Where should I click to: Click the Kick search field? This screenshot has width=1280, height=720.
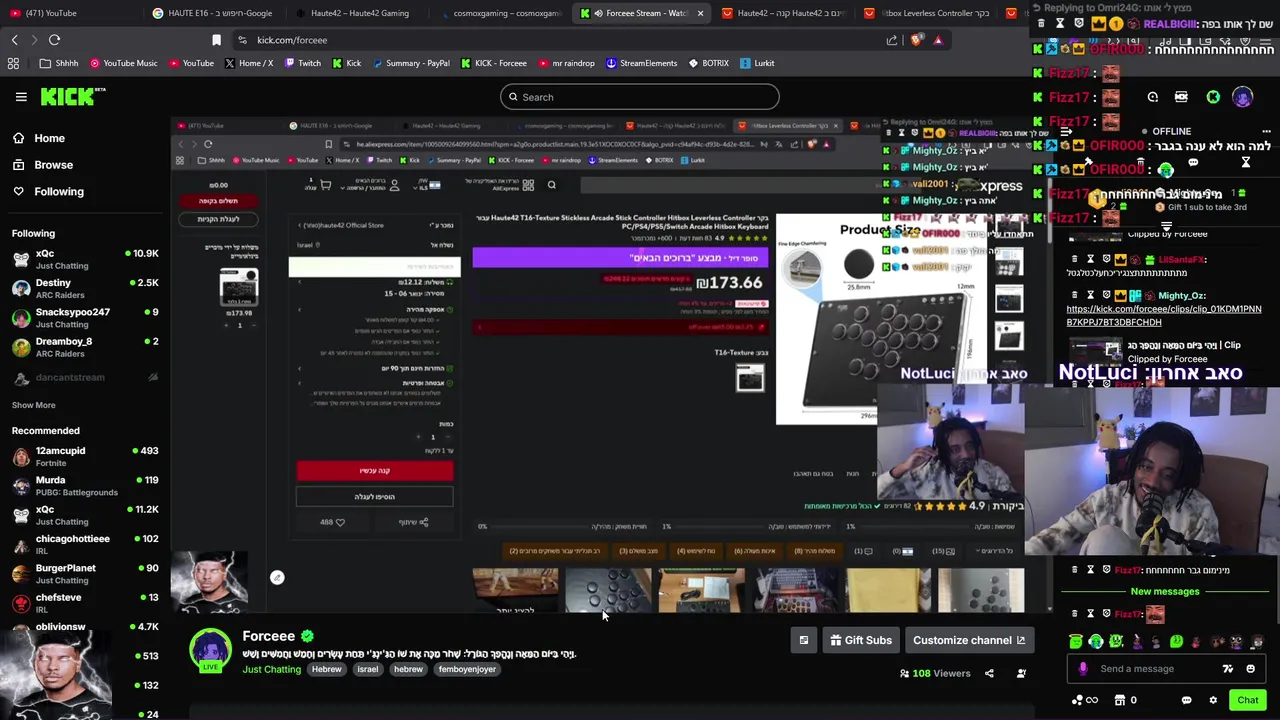pyautogui.click(x=640, y=97)
